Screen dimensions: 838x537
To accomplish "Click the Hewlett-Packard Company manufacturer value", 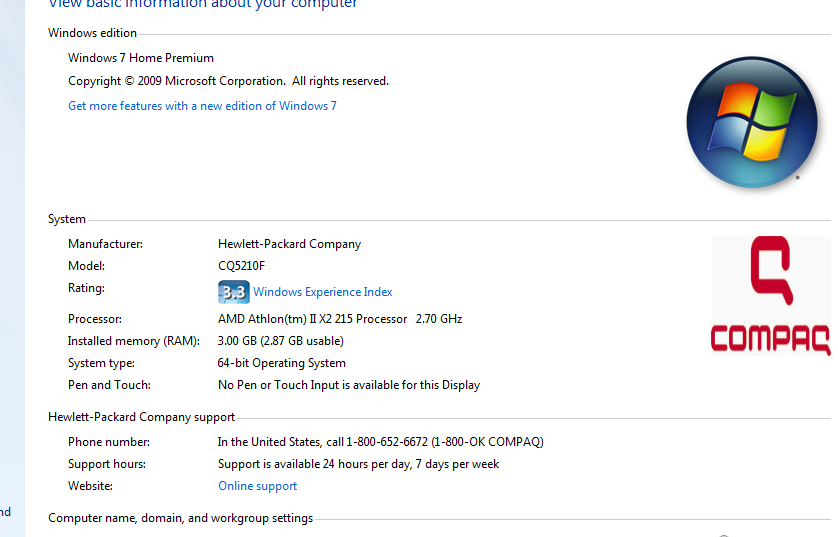I will (289, 244).
